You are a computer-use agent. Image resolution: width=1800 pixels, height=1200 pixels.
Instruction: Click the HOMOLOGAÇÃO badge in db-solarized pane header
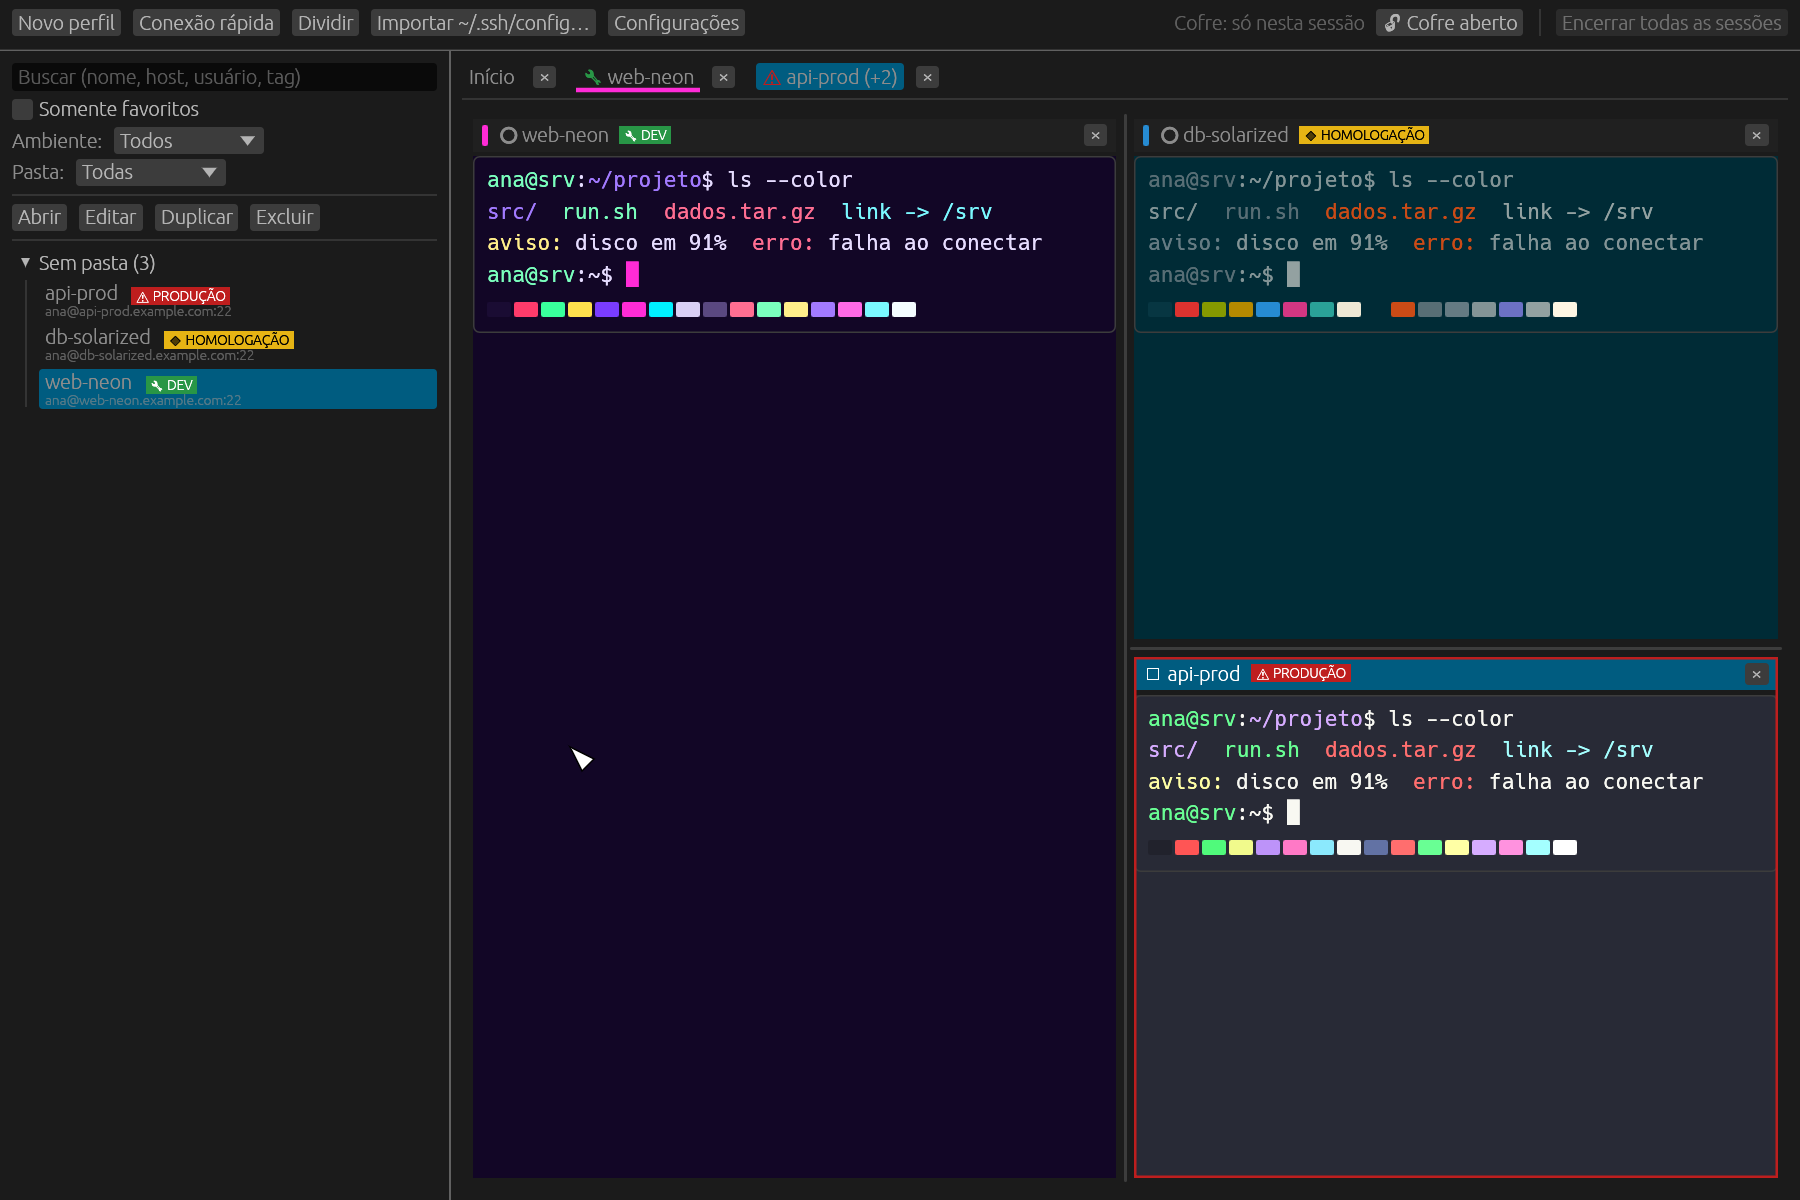[x=1364, y=135]
